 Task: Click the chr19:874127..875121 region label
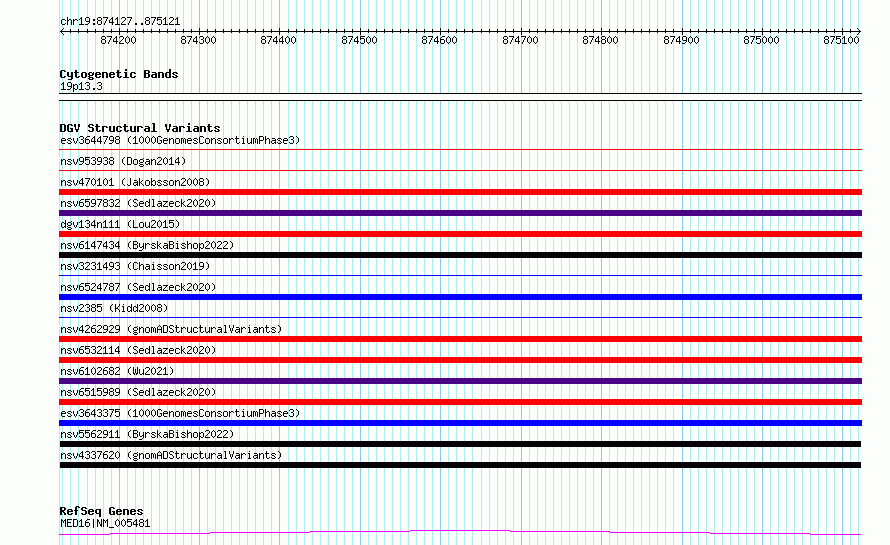(120, 22)
